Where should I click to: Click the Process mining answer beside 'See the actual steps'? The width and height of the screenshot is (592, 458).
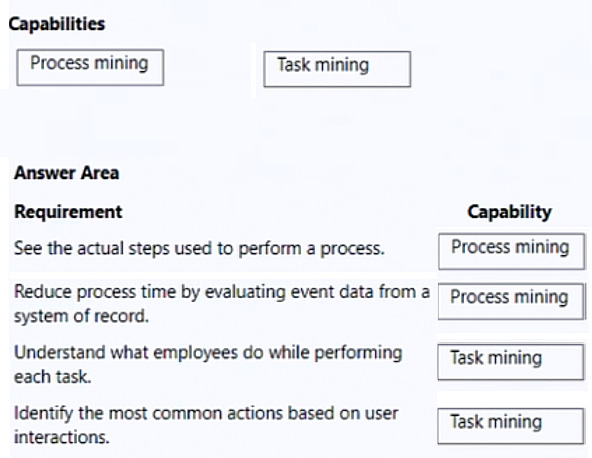pos(512,251)
